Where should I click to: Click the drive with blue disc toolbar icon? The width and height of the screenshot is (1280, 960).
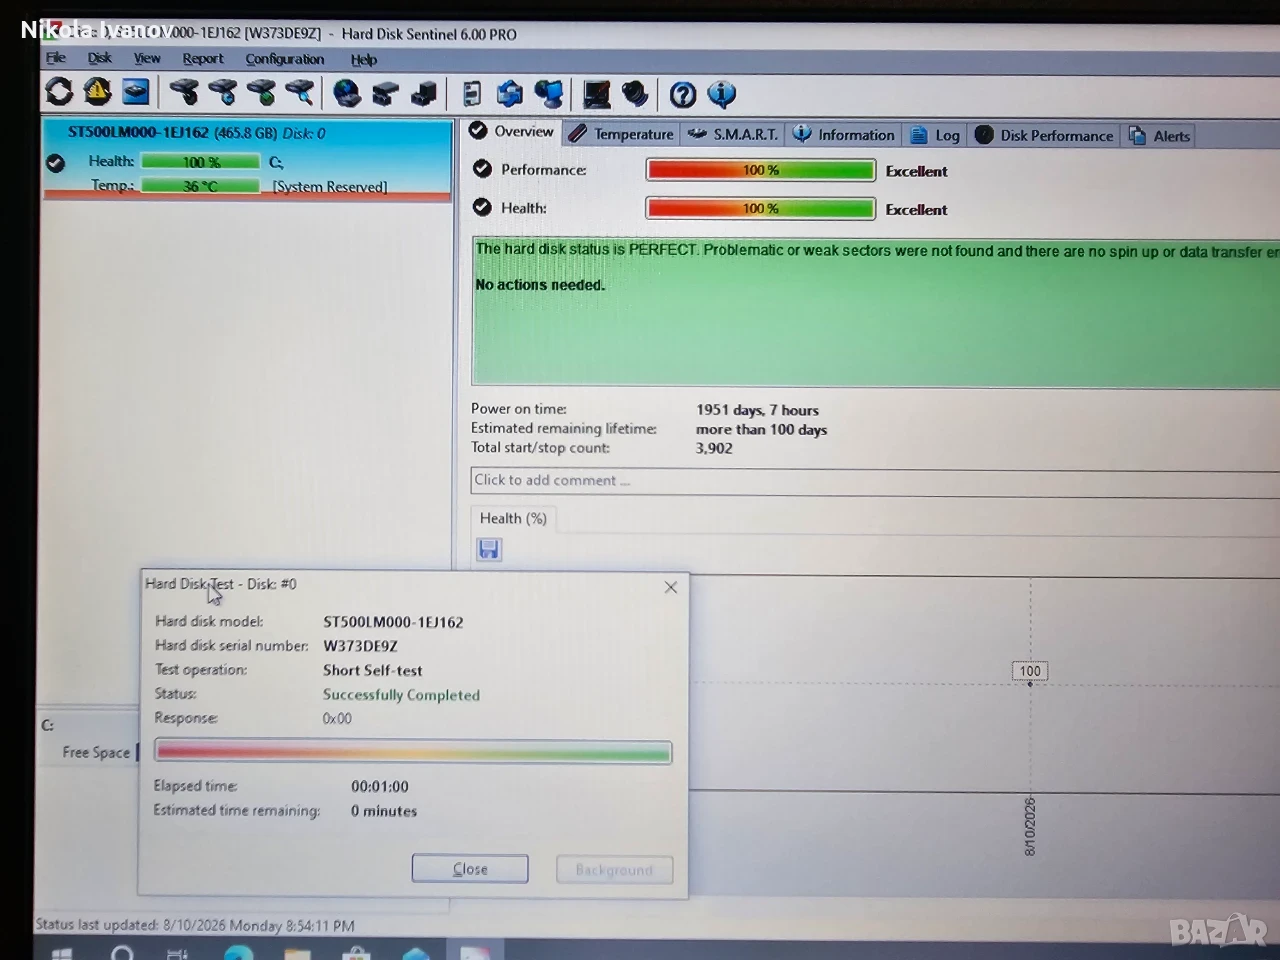tap(222, 93)
